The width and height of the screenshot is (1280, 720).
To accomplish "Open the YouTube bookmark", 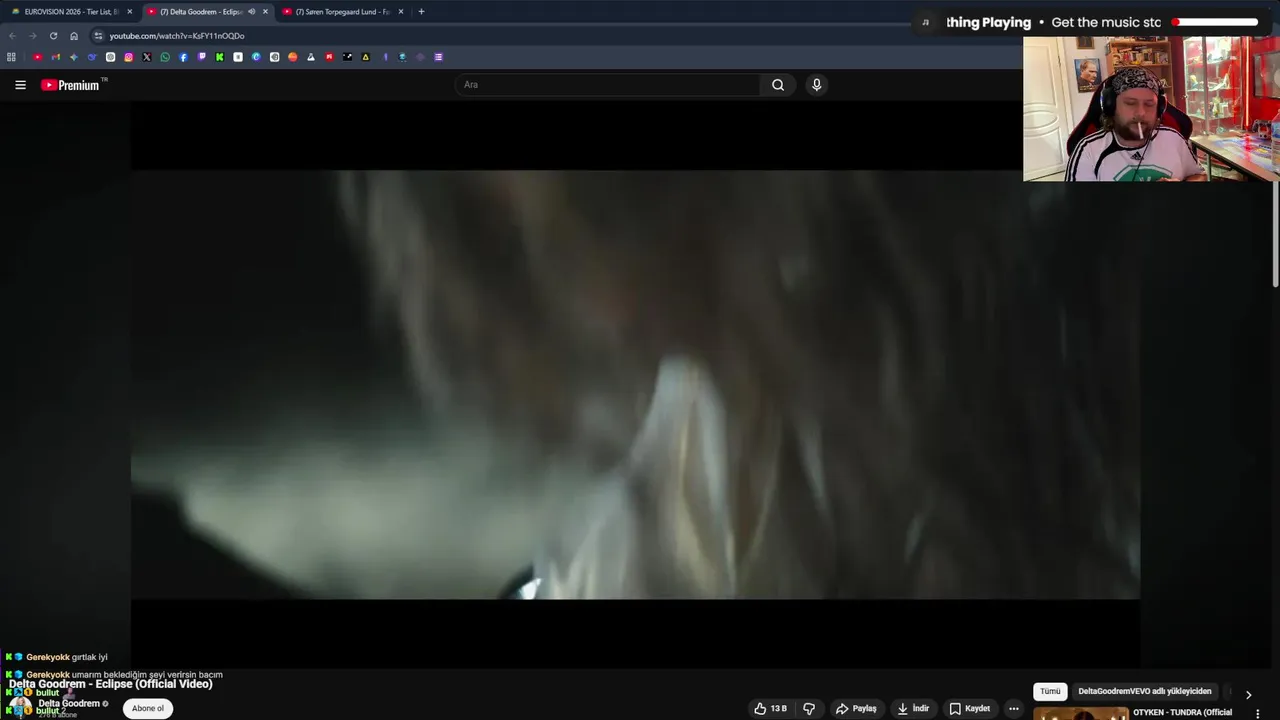I will 38,57.
